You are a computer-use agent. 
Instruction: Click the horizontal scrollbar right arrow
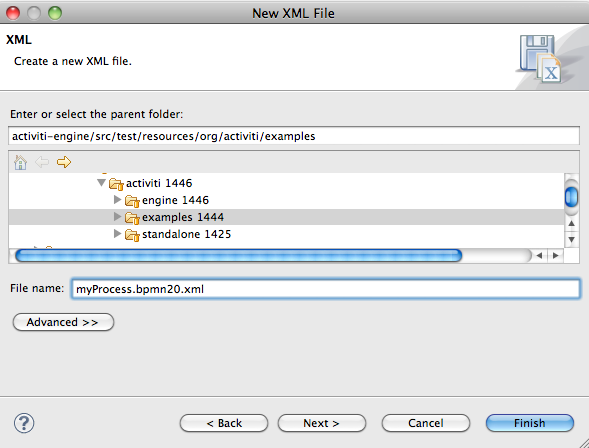click(556, 256)
